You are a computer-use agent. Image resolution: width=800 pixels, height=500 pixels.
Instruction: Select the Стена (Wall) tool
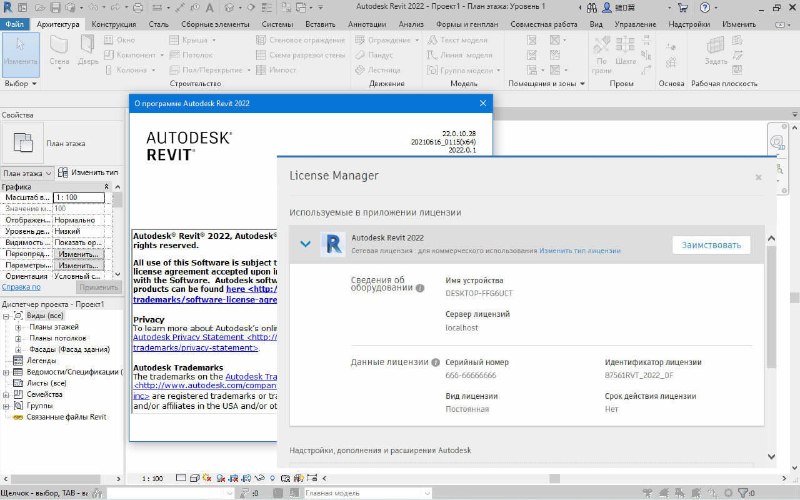[x=59, y=51]
